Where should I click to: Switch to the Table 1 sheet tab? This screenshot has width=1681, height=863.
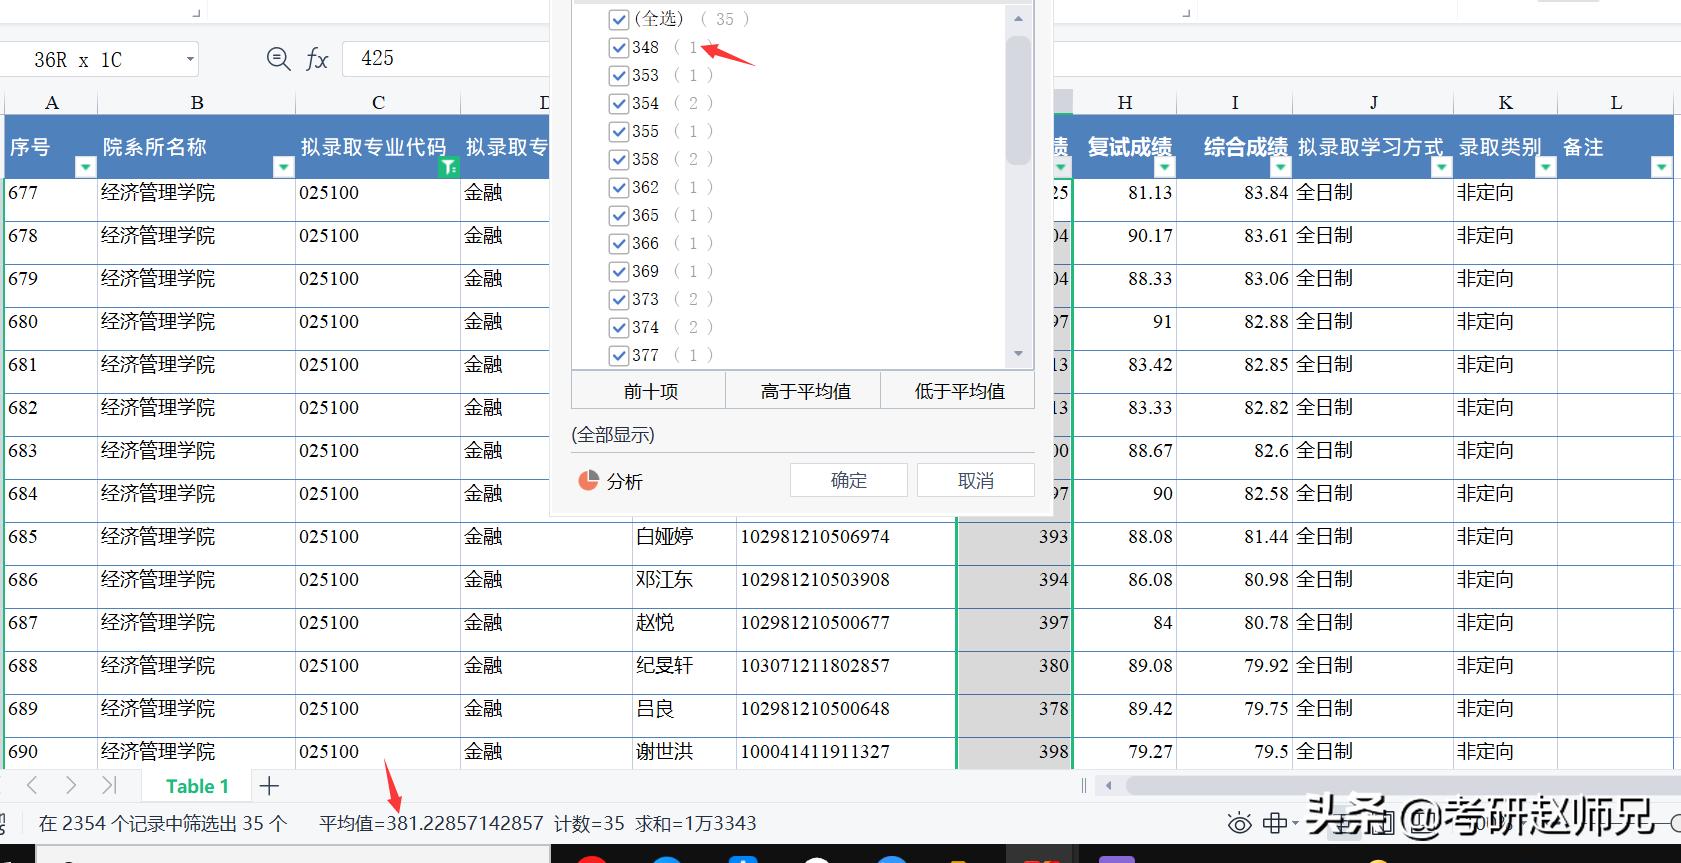(x=197, y=786)
